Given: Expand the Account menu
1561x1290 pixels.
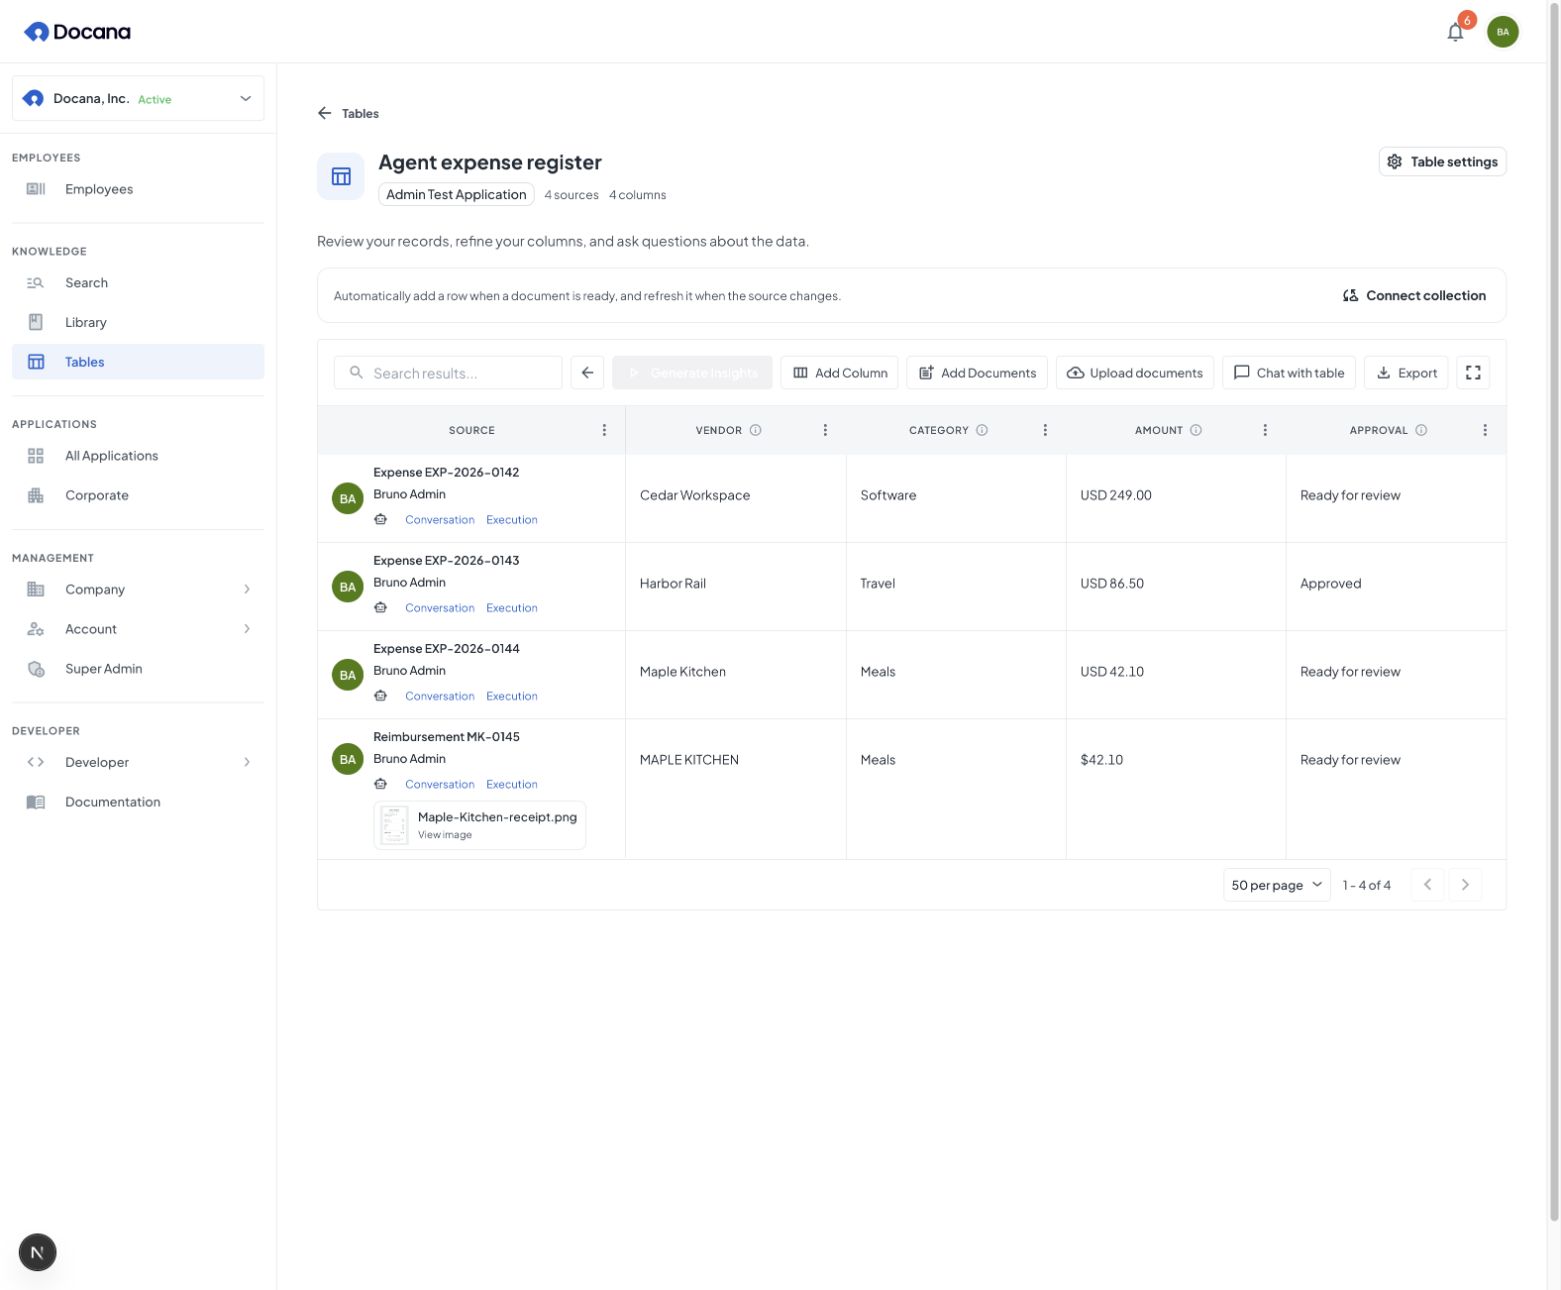Looking at the screenshot, I should [138, 629].
